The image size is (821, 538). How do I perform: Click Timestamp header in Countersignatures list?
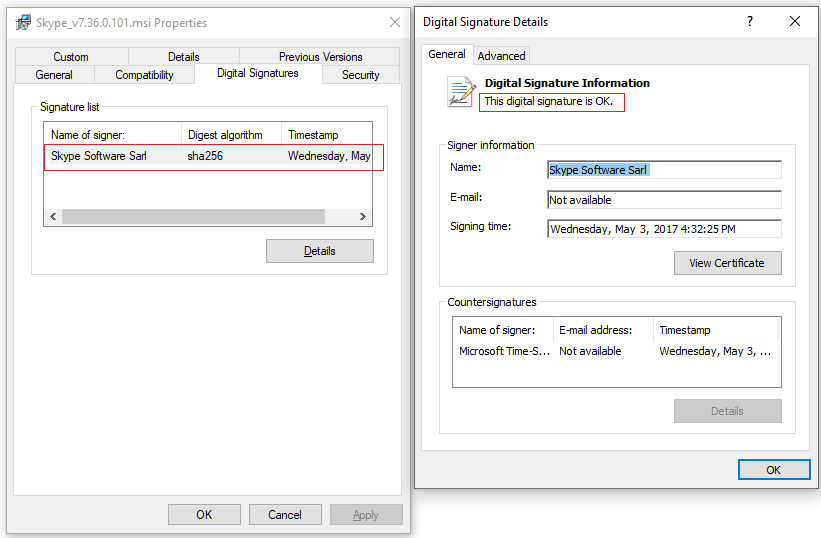click(x=716, y=330)
